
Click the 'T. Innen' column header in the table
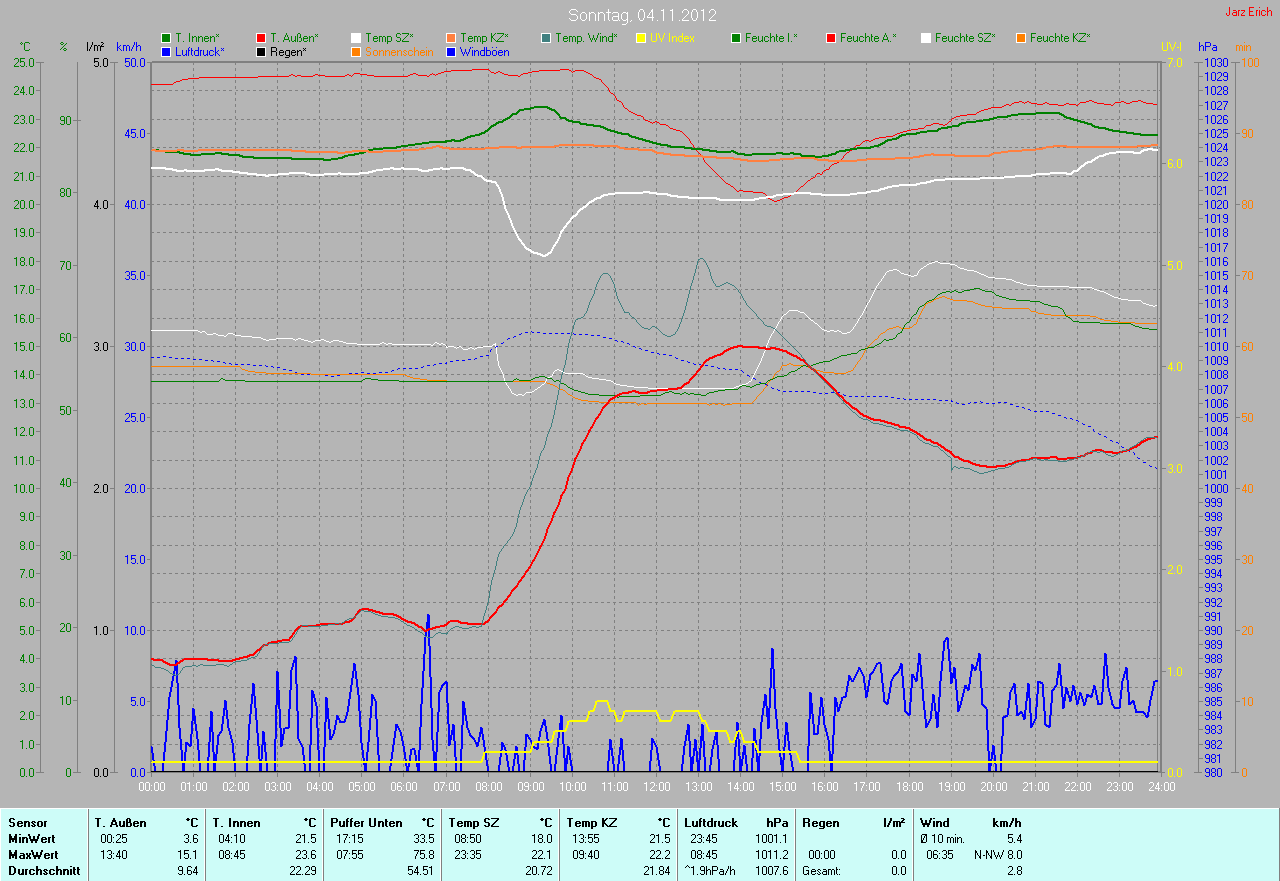(237, 823)
